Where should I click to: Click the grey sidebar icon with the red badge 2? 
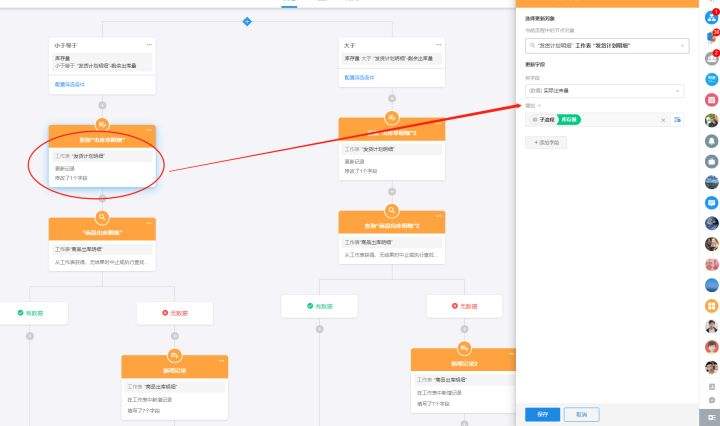(712, 58)
